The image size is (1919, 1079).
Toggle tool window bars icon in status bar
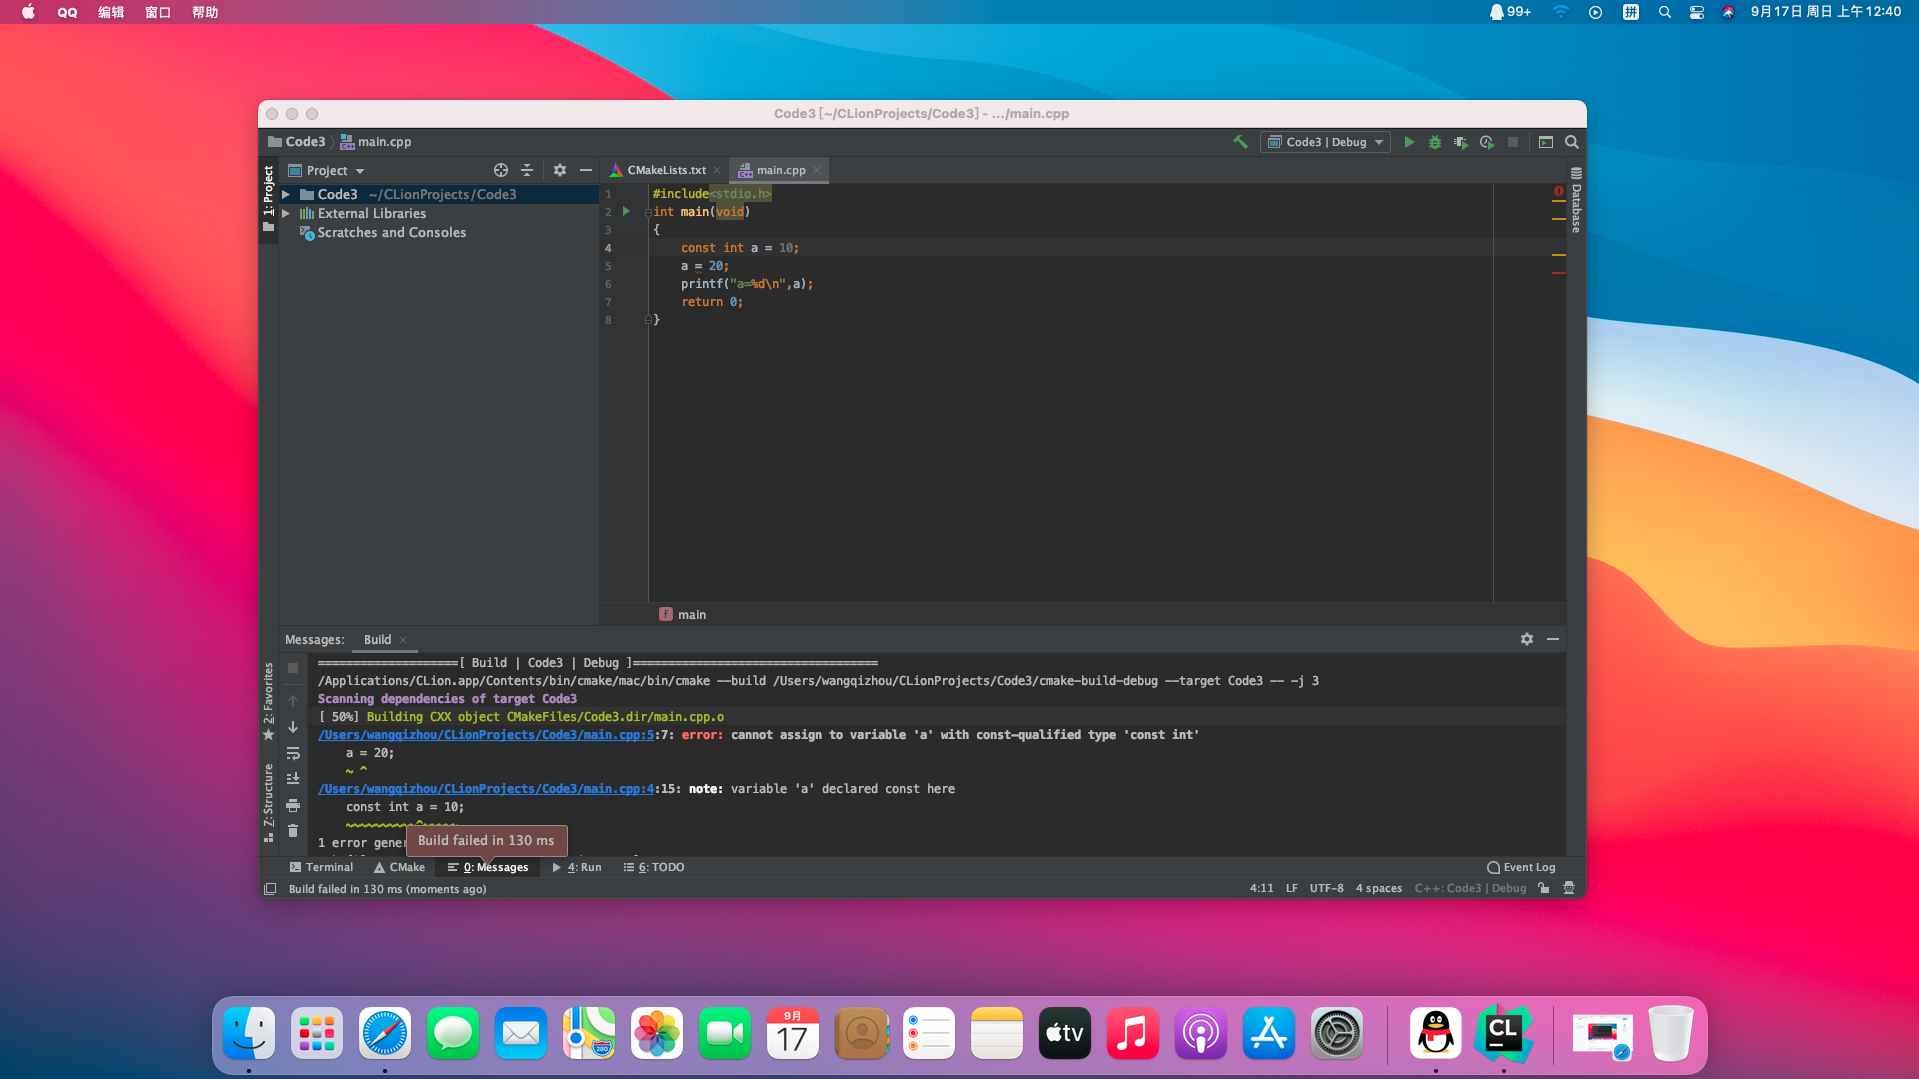coord(270,889)
